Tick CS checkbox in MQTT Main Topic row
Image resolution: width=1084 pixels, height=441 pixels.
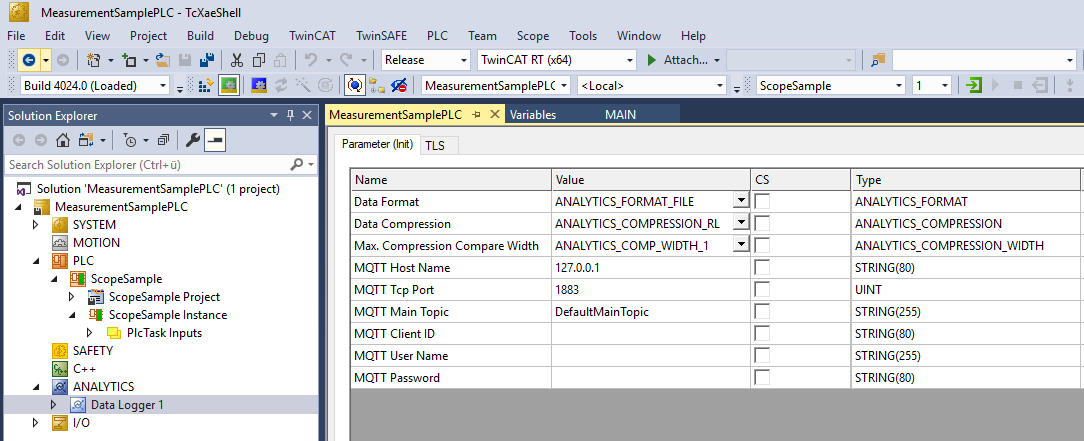click(x=762, y=312)
